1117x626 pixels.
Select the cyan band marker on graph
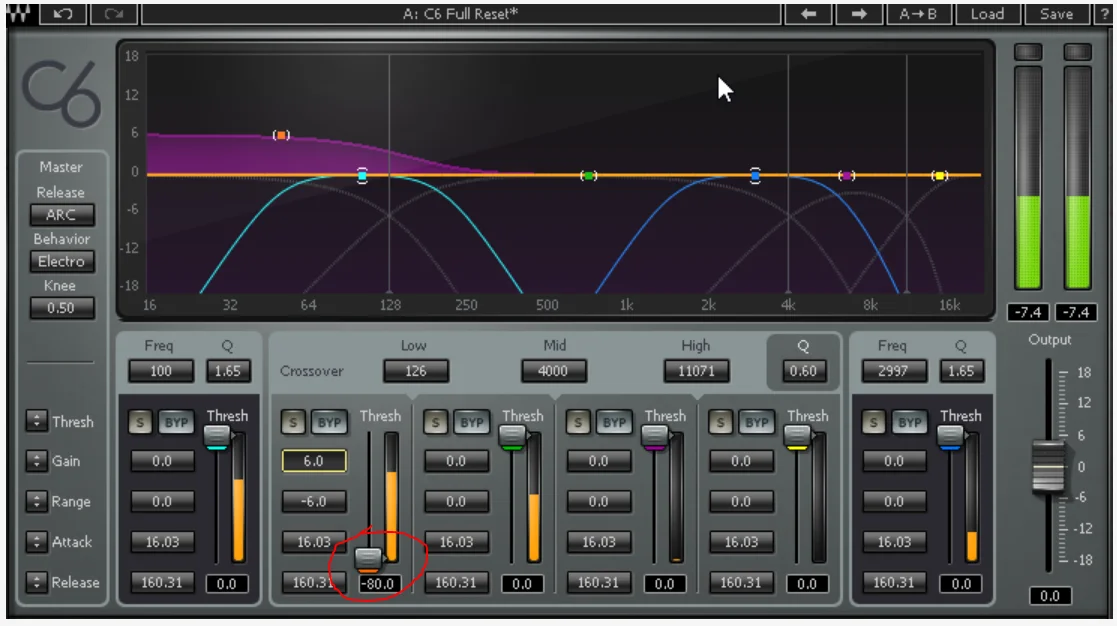(363, 175)
